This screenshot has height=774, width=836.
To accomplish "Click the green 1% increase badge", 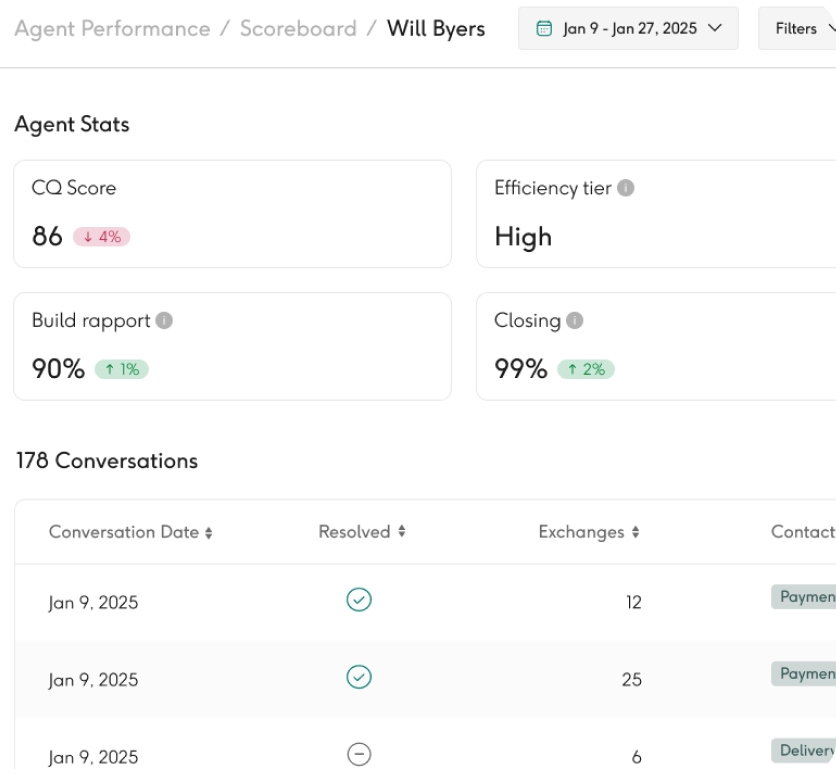I will (121, 370).
